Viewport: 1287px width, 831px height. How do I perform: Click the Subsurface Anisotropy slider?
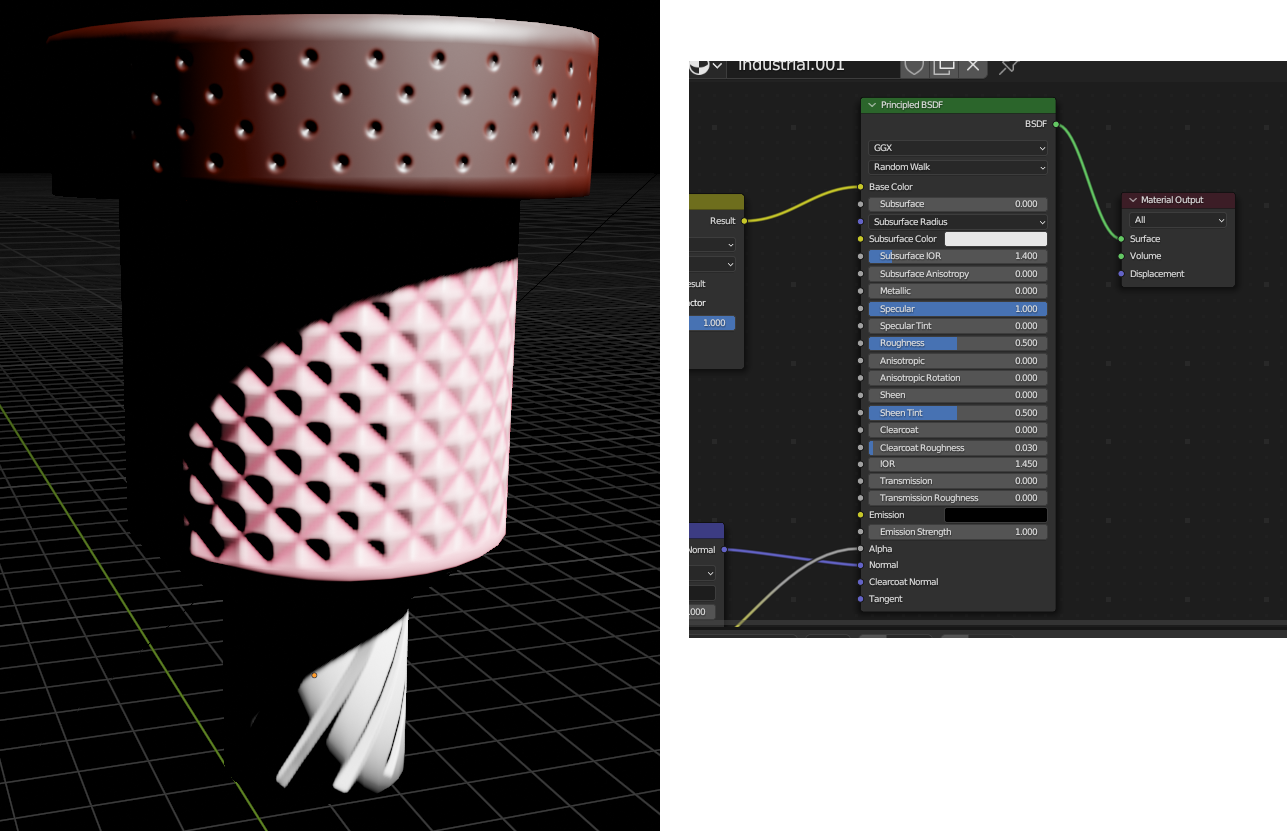click(x=958, y=274)
